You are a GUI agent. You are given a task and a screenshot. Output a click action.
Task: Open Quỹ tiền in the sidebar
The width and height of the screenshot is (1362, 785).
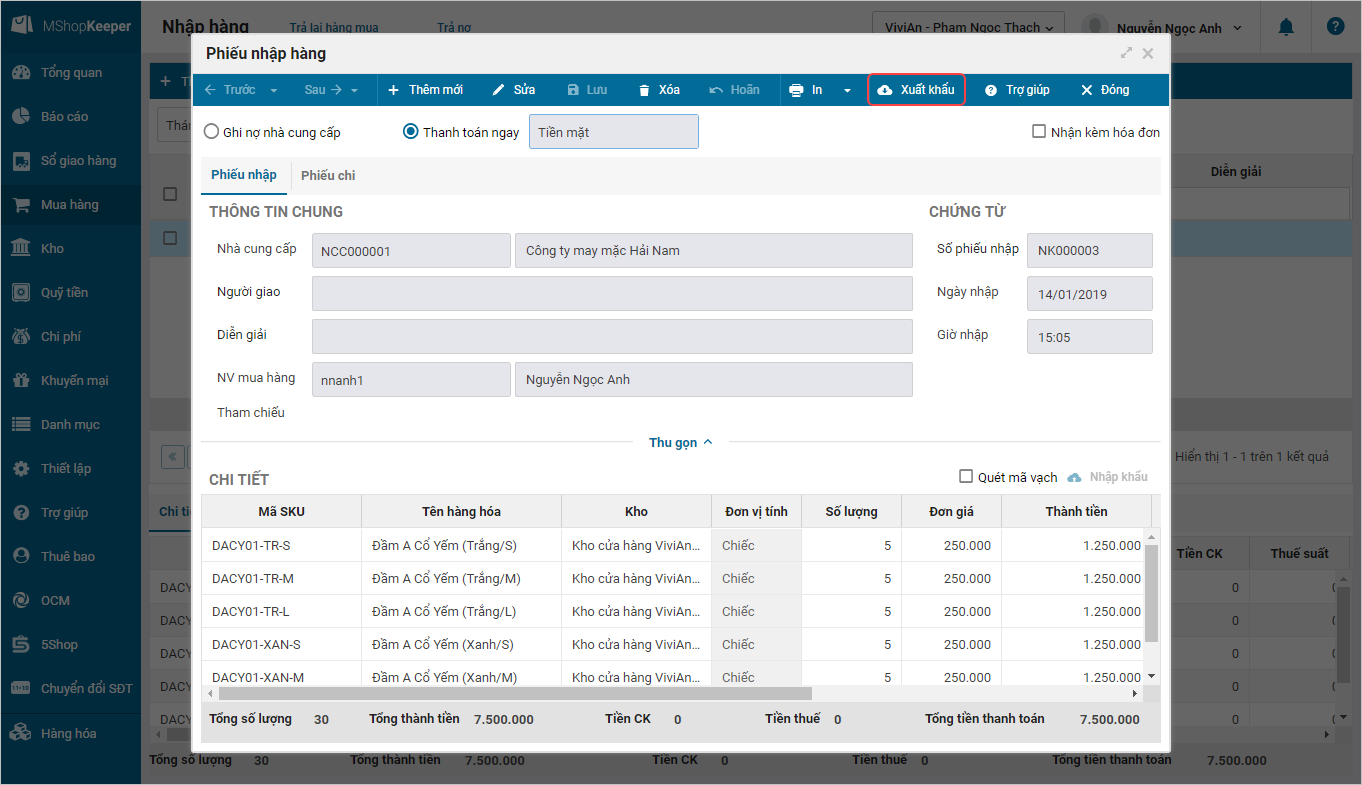[x=64, y=293]
